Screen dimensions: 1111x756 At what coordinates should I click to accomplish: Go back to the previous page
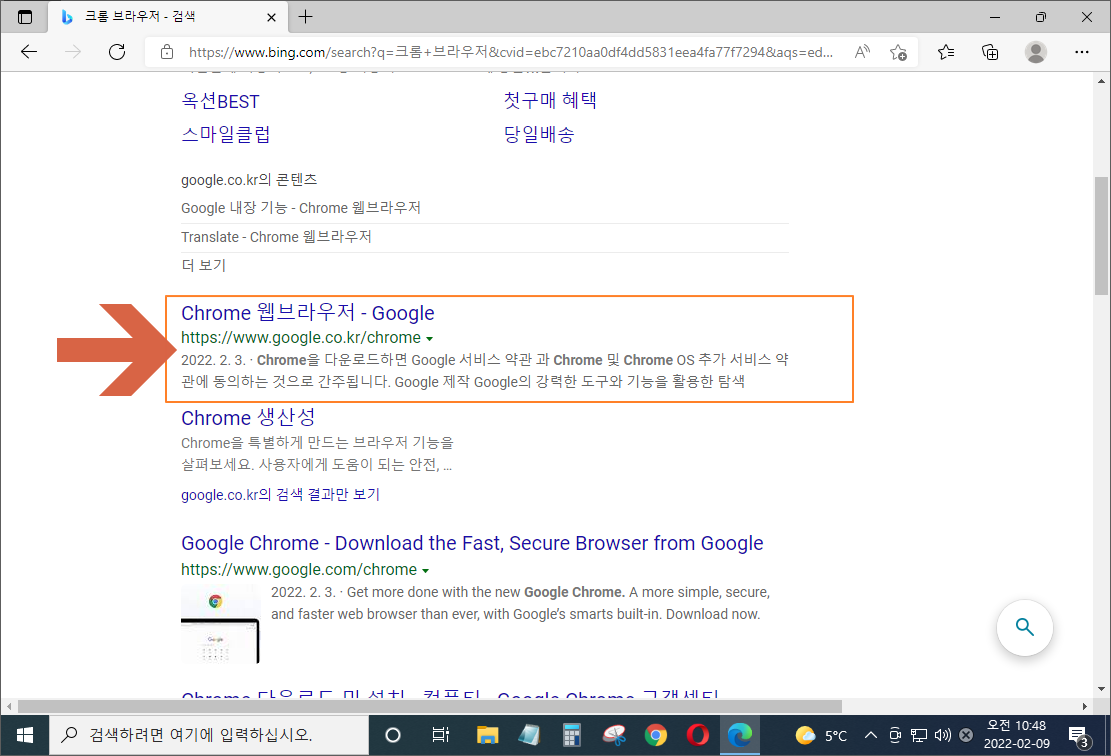tap(29, 52)
